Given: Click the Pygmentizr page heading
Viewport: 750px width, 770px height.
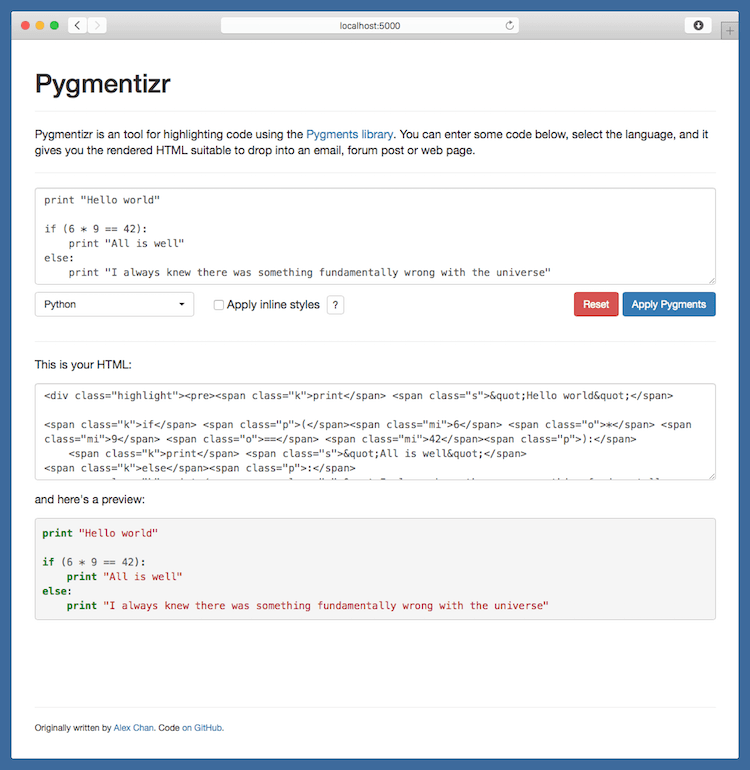Looking at the screenshot, I should (x=103, y=83).
